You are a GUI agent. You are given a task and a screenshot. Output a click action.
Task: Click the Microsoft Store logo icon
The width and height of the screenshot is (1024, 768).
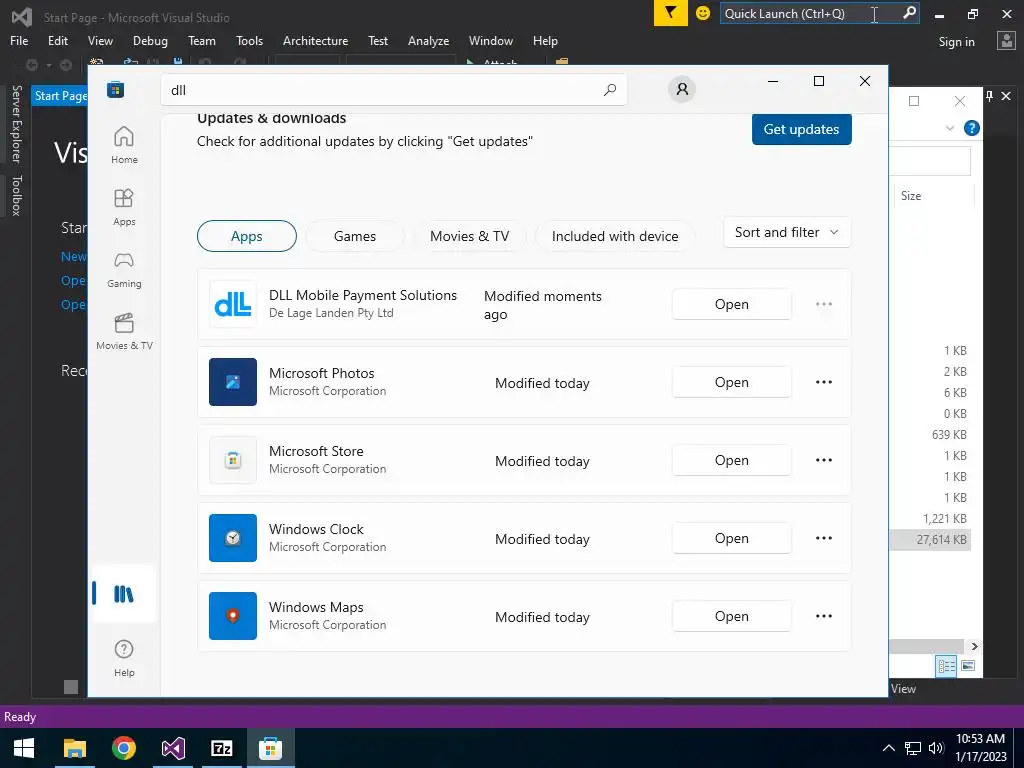[x=116, y=89]
